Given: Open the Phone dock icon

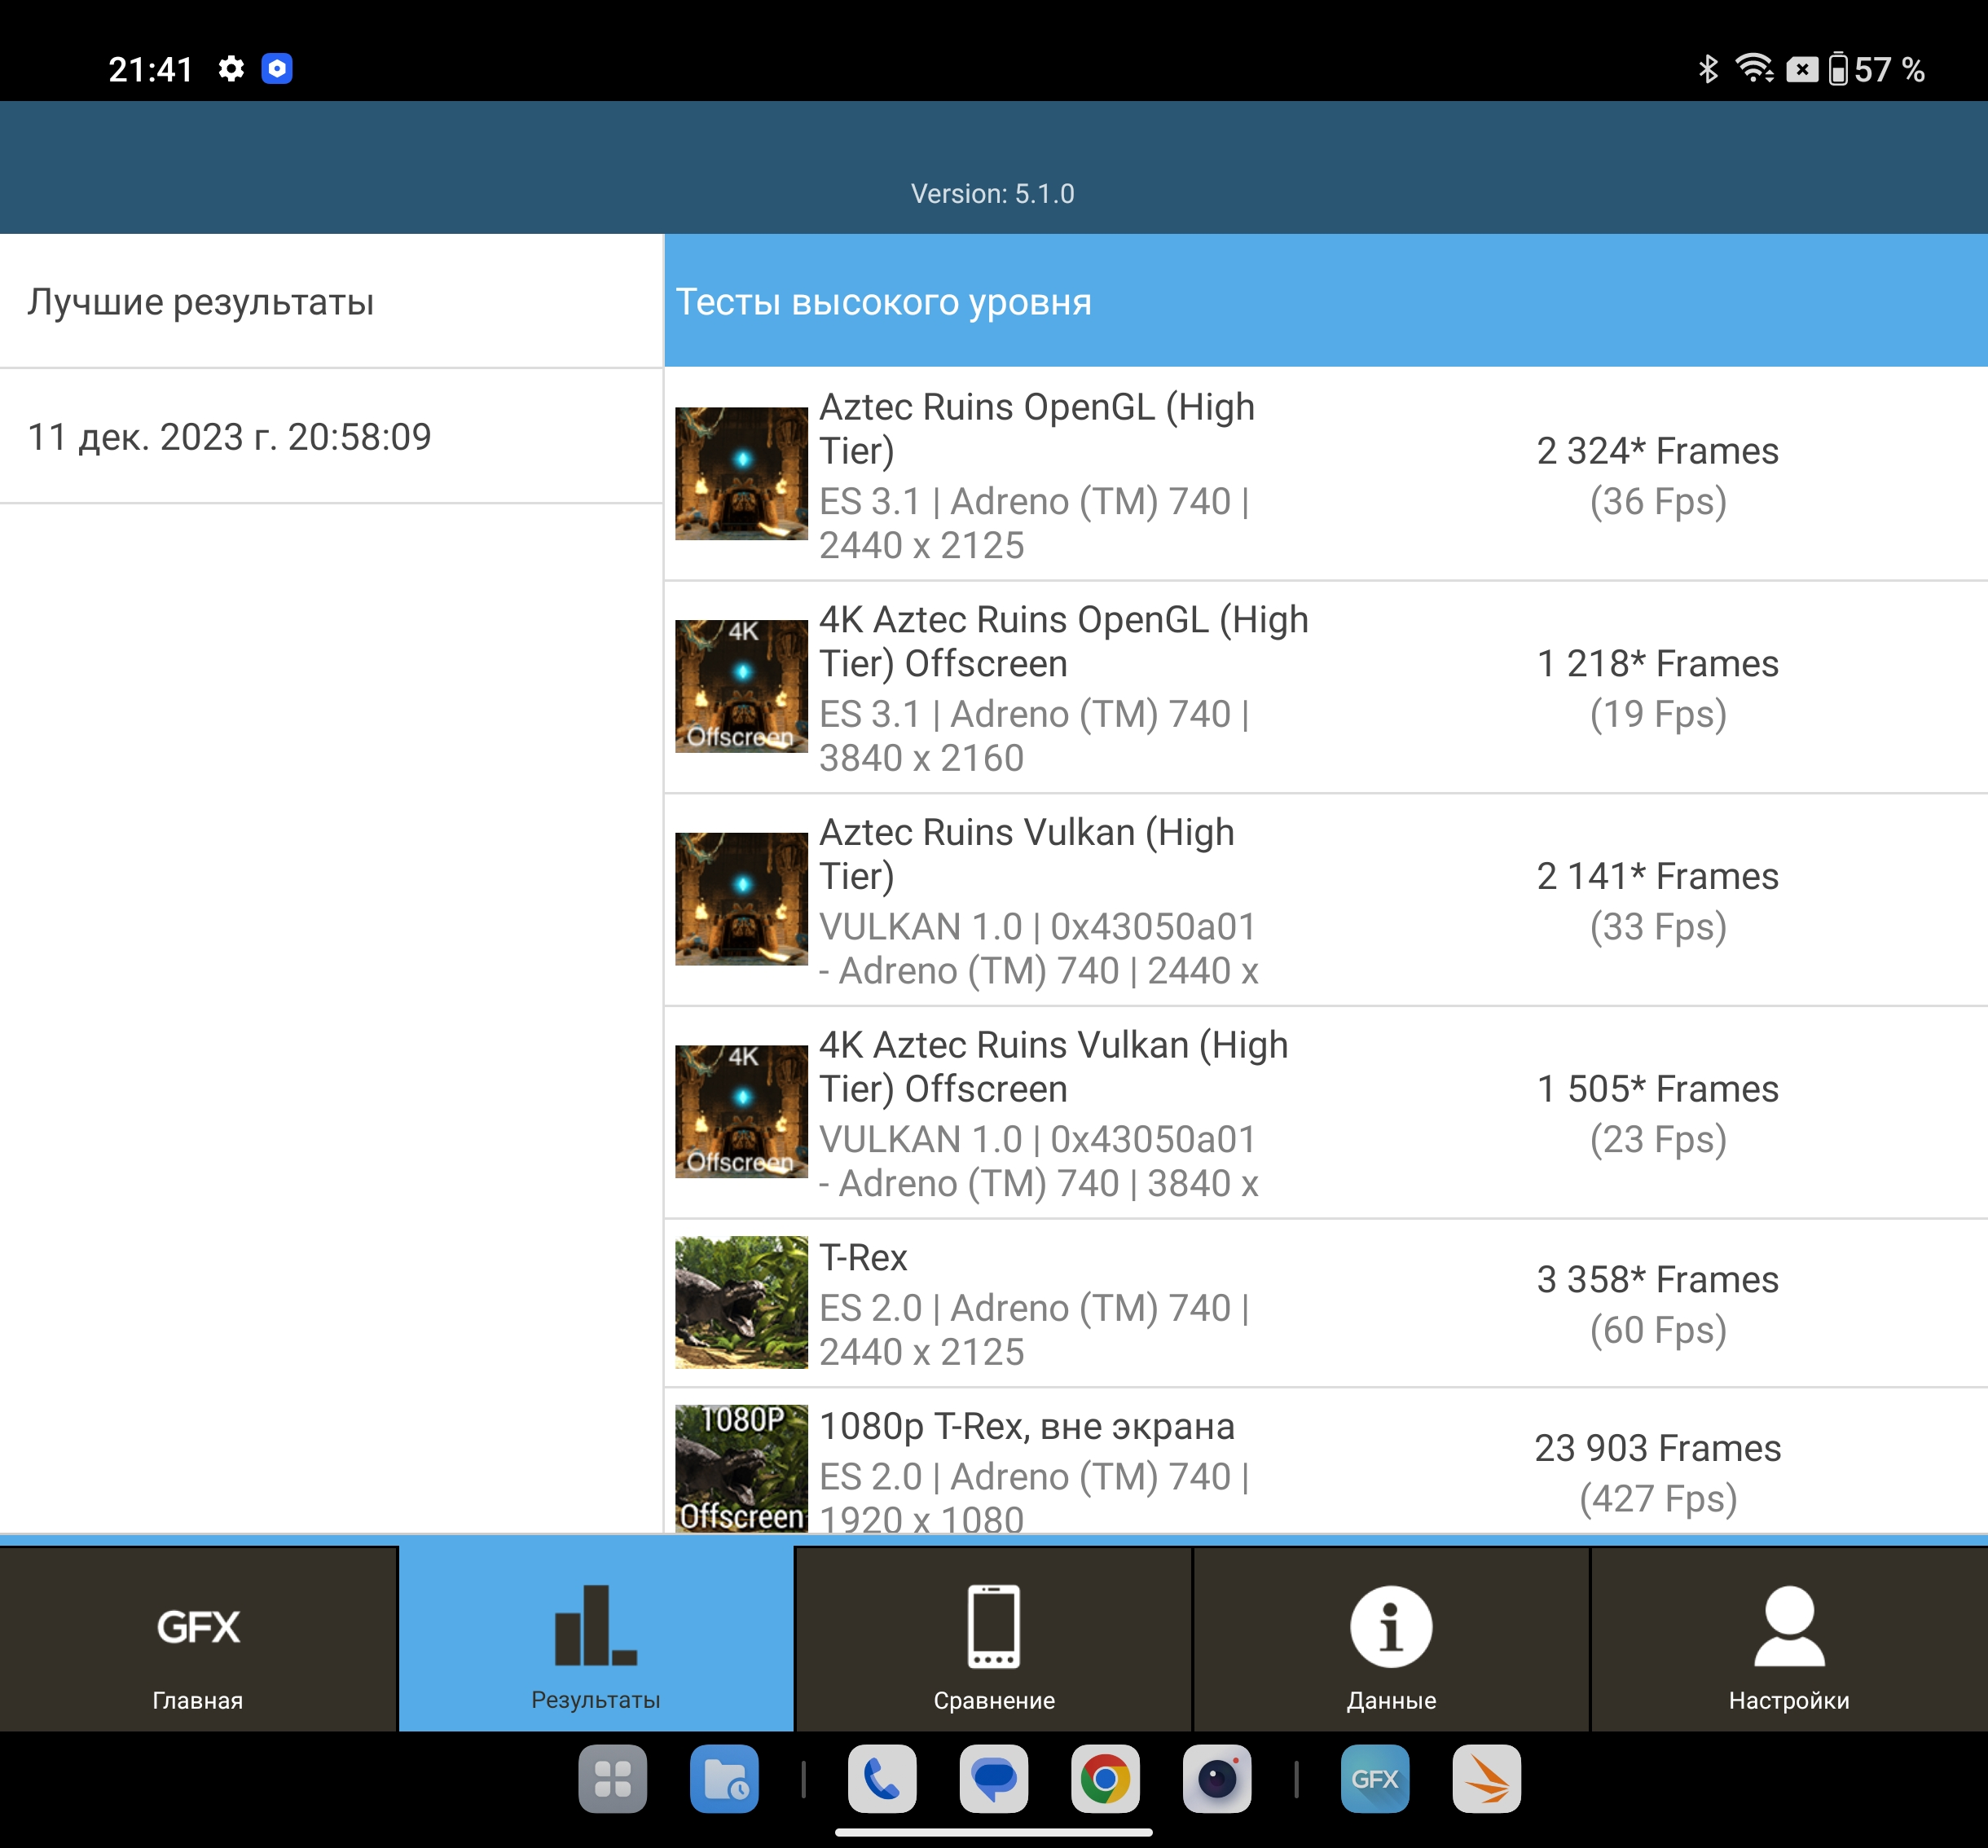Looking at the screenshot, I should tap(882, 1779).
